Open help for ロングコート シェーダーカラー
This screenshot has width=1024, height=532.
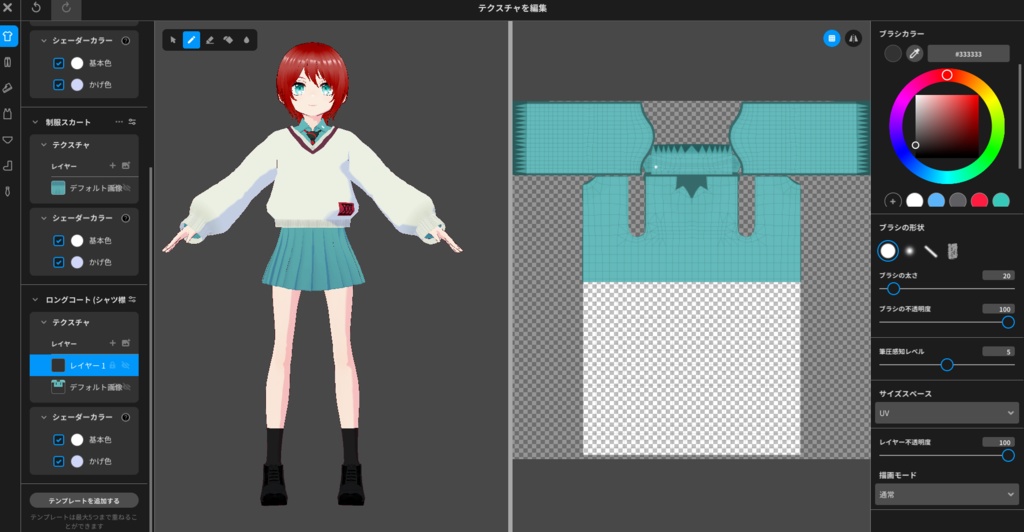click(x=125, y=417)
